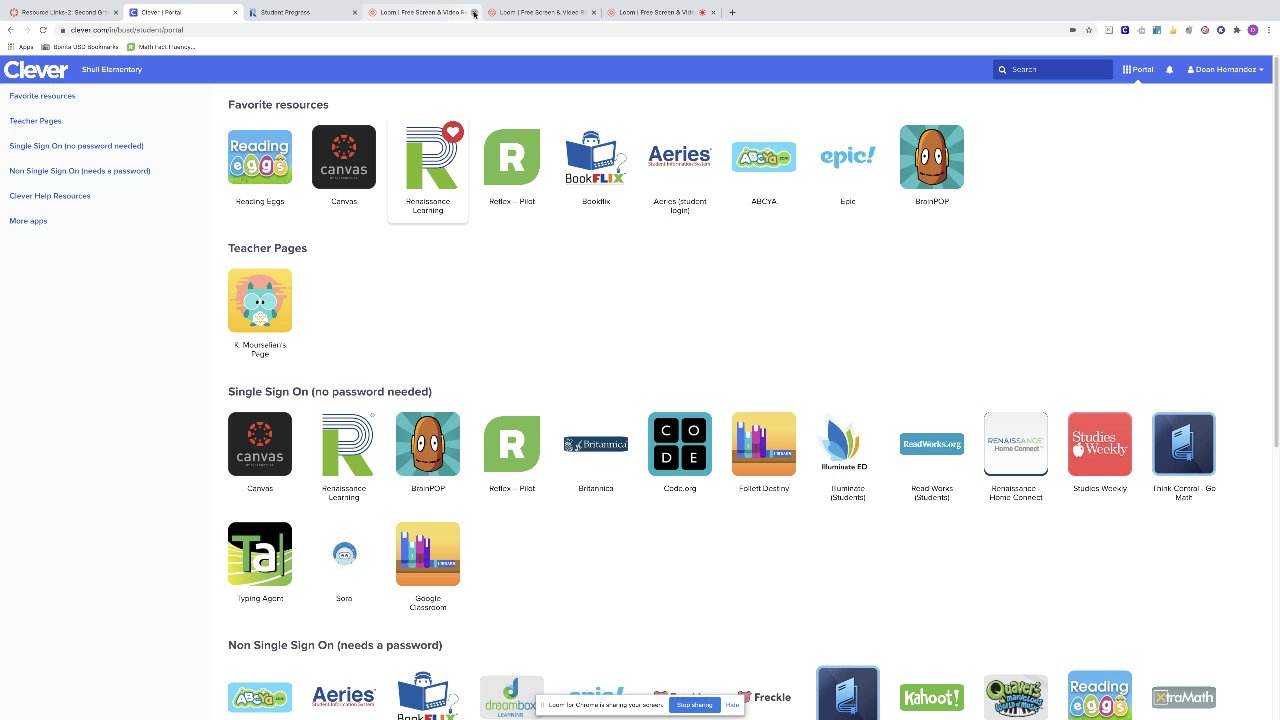Open Aeries student login favorite
This screenshot has height=720, width=1280.
[680, 157]
